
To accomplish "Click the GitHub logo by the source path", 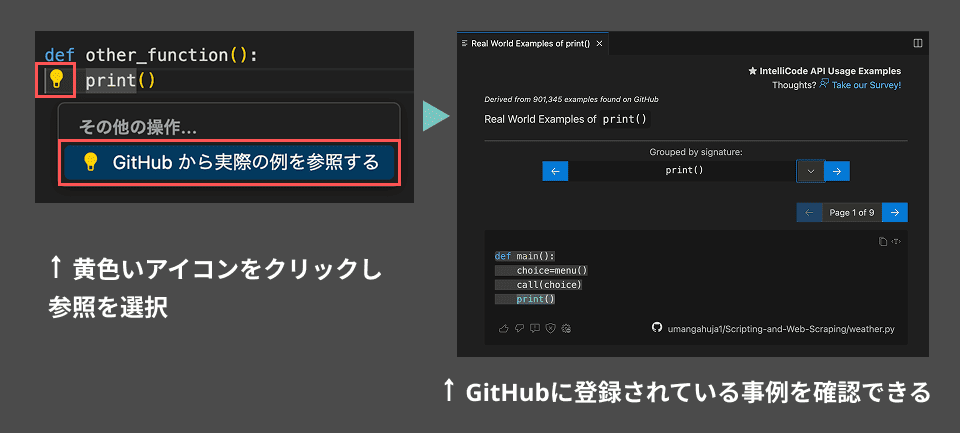I will point(657,328).
